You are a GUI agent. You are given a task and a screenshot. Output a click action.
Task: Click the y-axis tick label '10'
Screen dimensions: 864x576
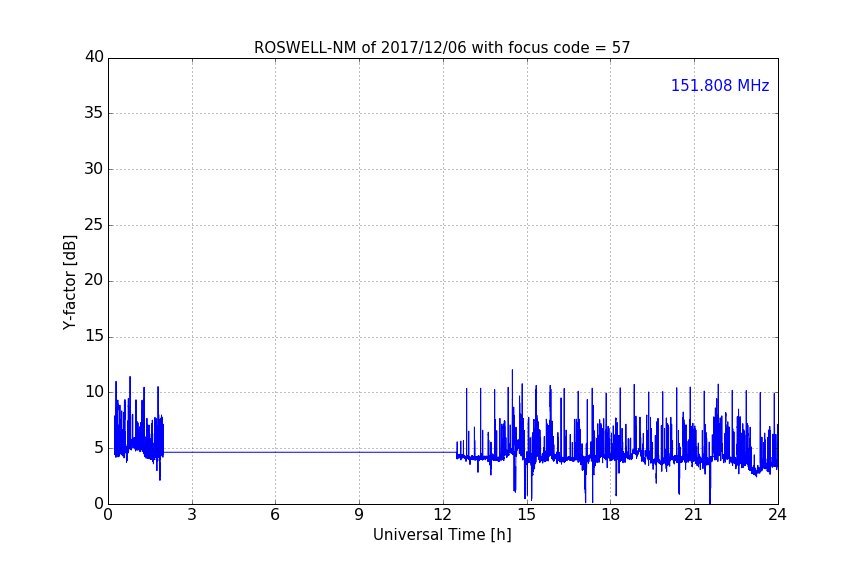coord(94,392)
